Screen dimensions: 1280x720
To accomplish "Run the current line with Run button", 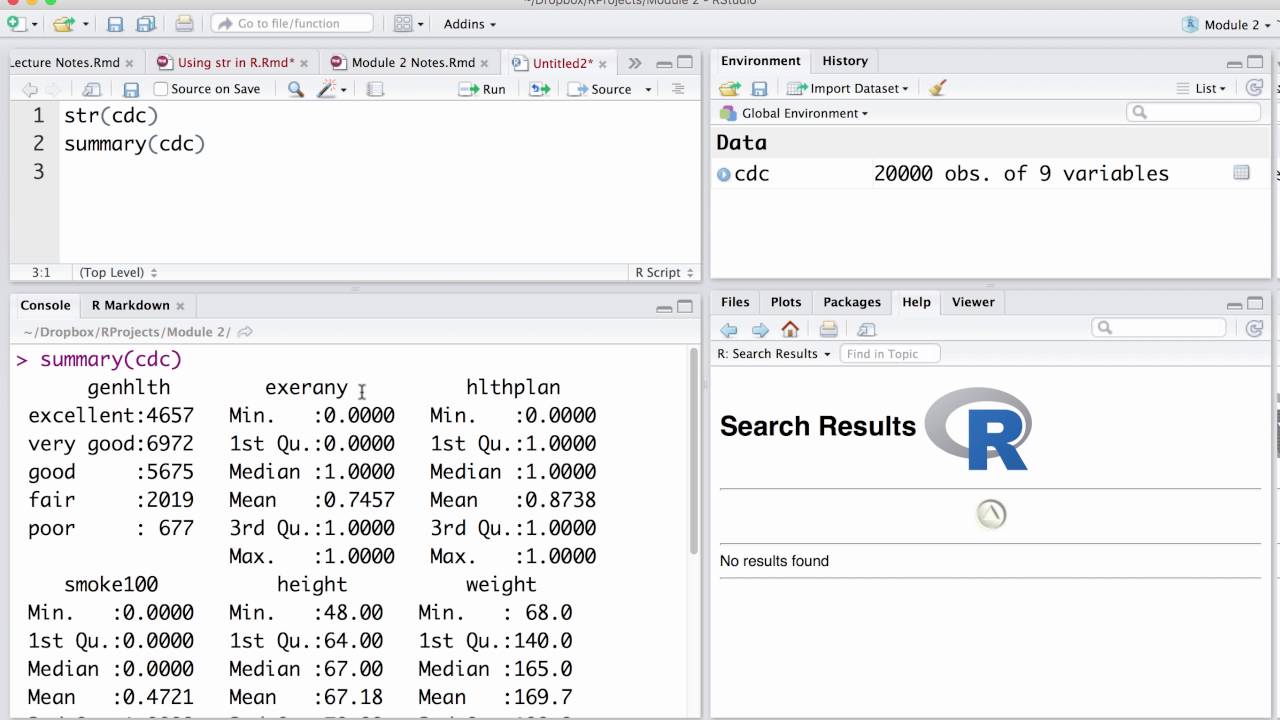I will coord(482,89).
